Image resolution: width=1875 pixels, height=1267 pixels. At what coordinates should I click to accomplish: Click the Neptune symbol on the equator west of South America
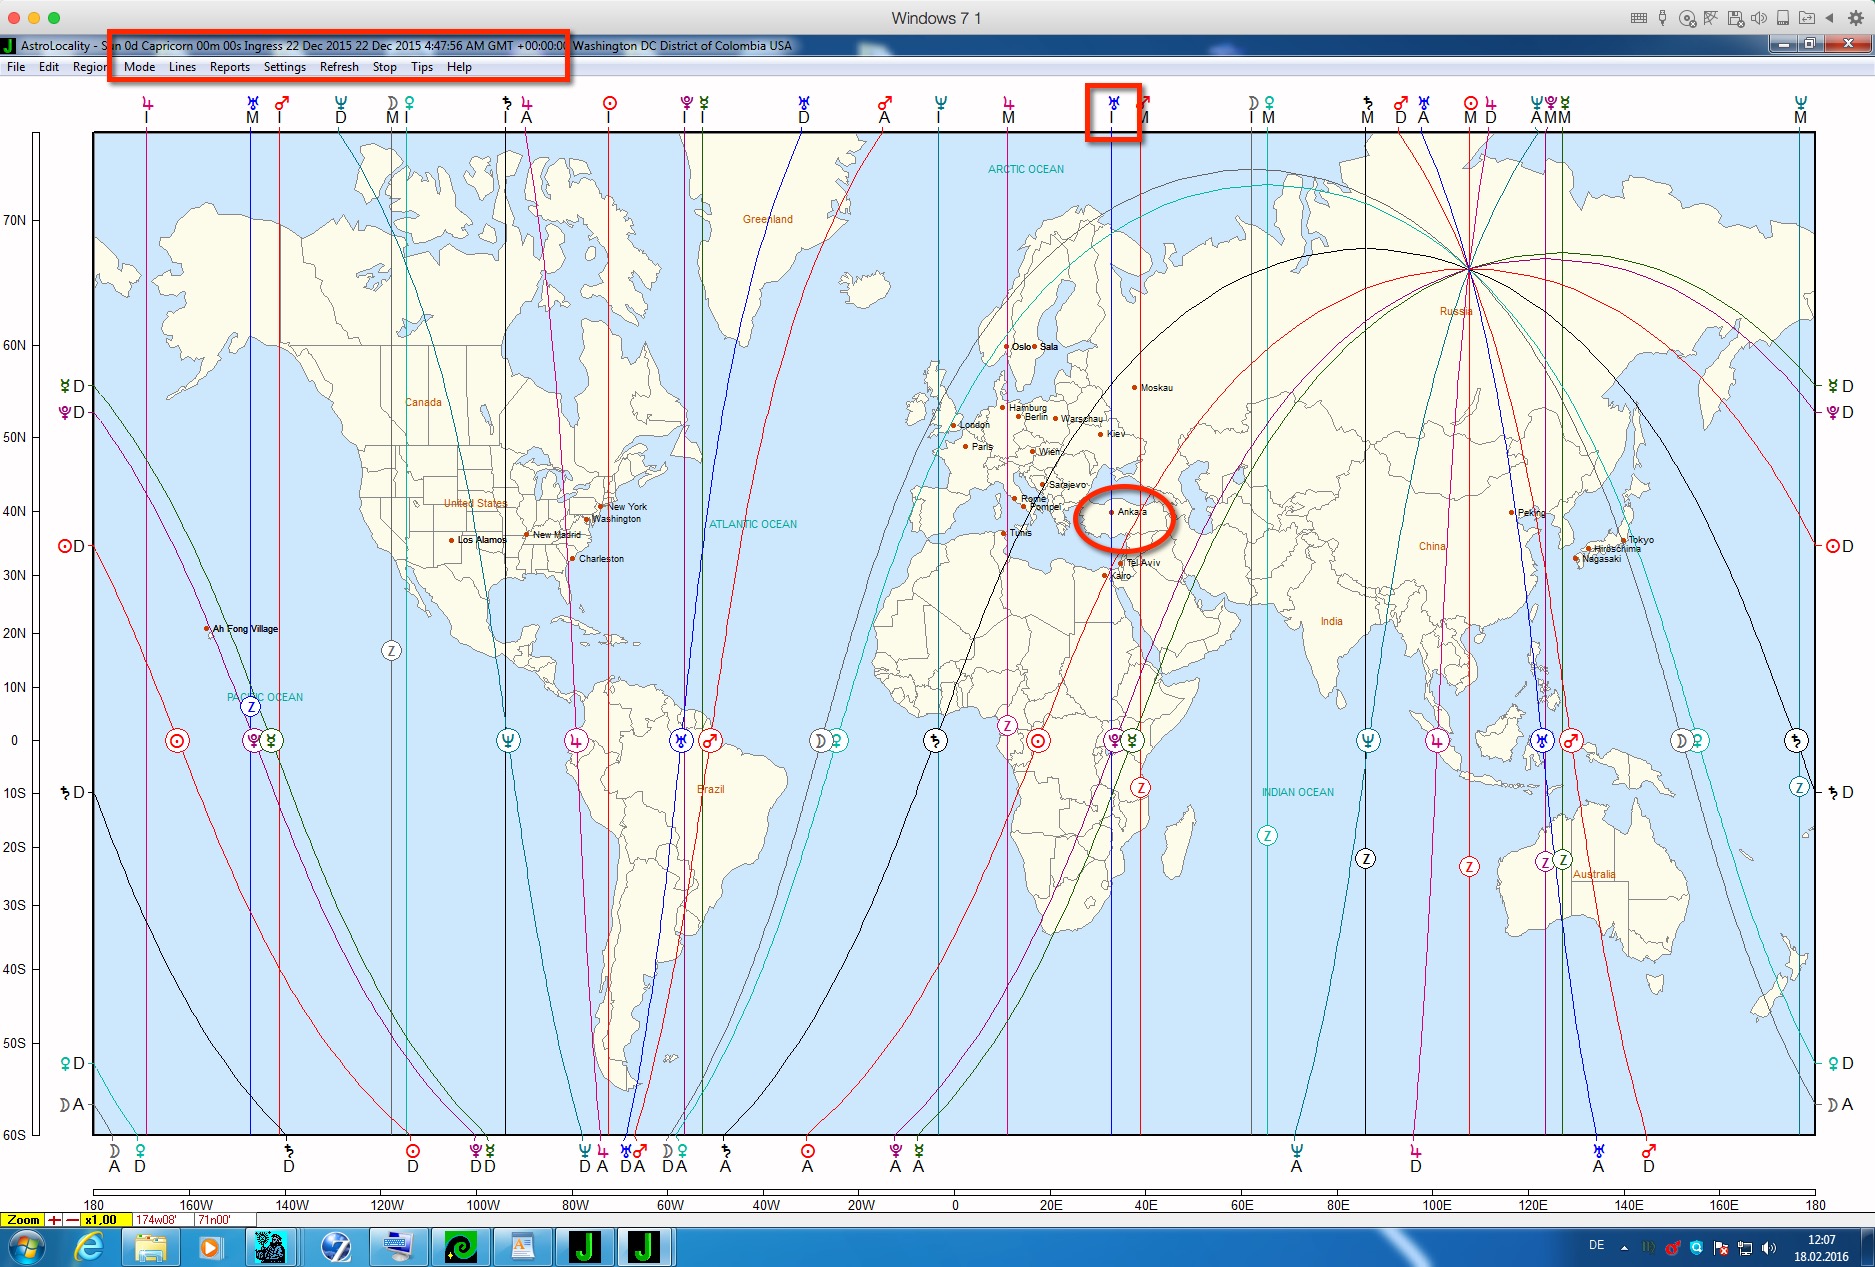pyautogui.click(x=508, y=741)
